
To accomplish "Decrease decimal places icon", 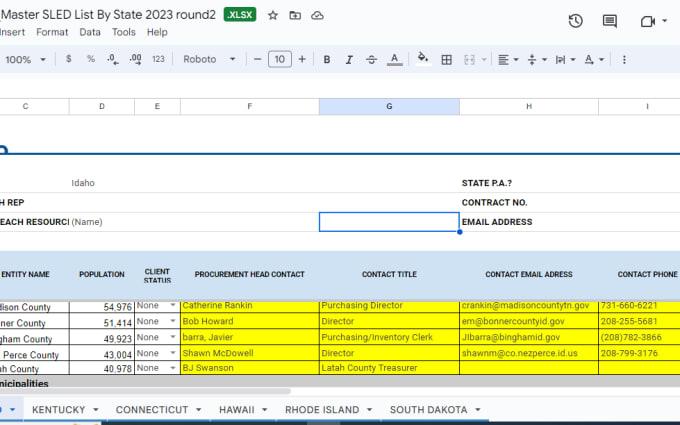I will (113, 59).
